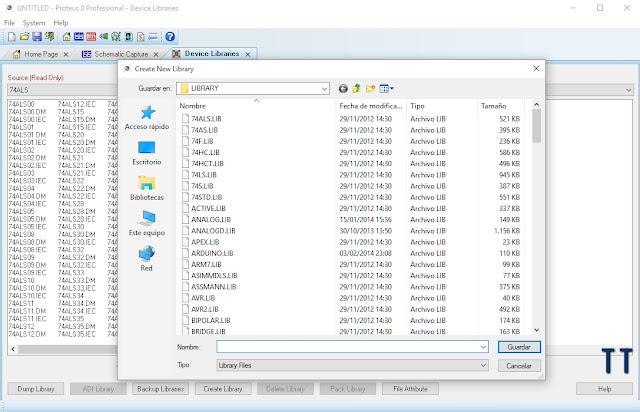
Task: Click the file list scroll down arrow
Action: [536, 330]
